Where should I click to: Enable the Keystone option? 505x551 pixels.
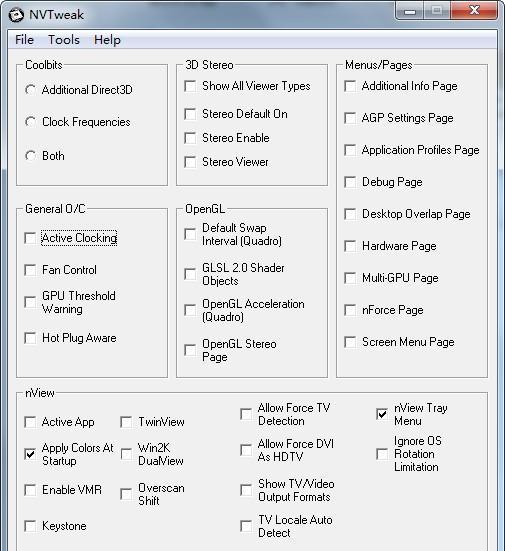tap(30, 526)
